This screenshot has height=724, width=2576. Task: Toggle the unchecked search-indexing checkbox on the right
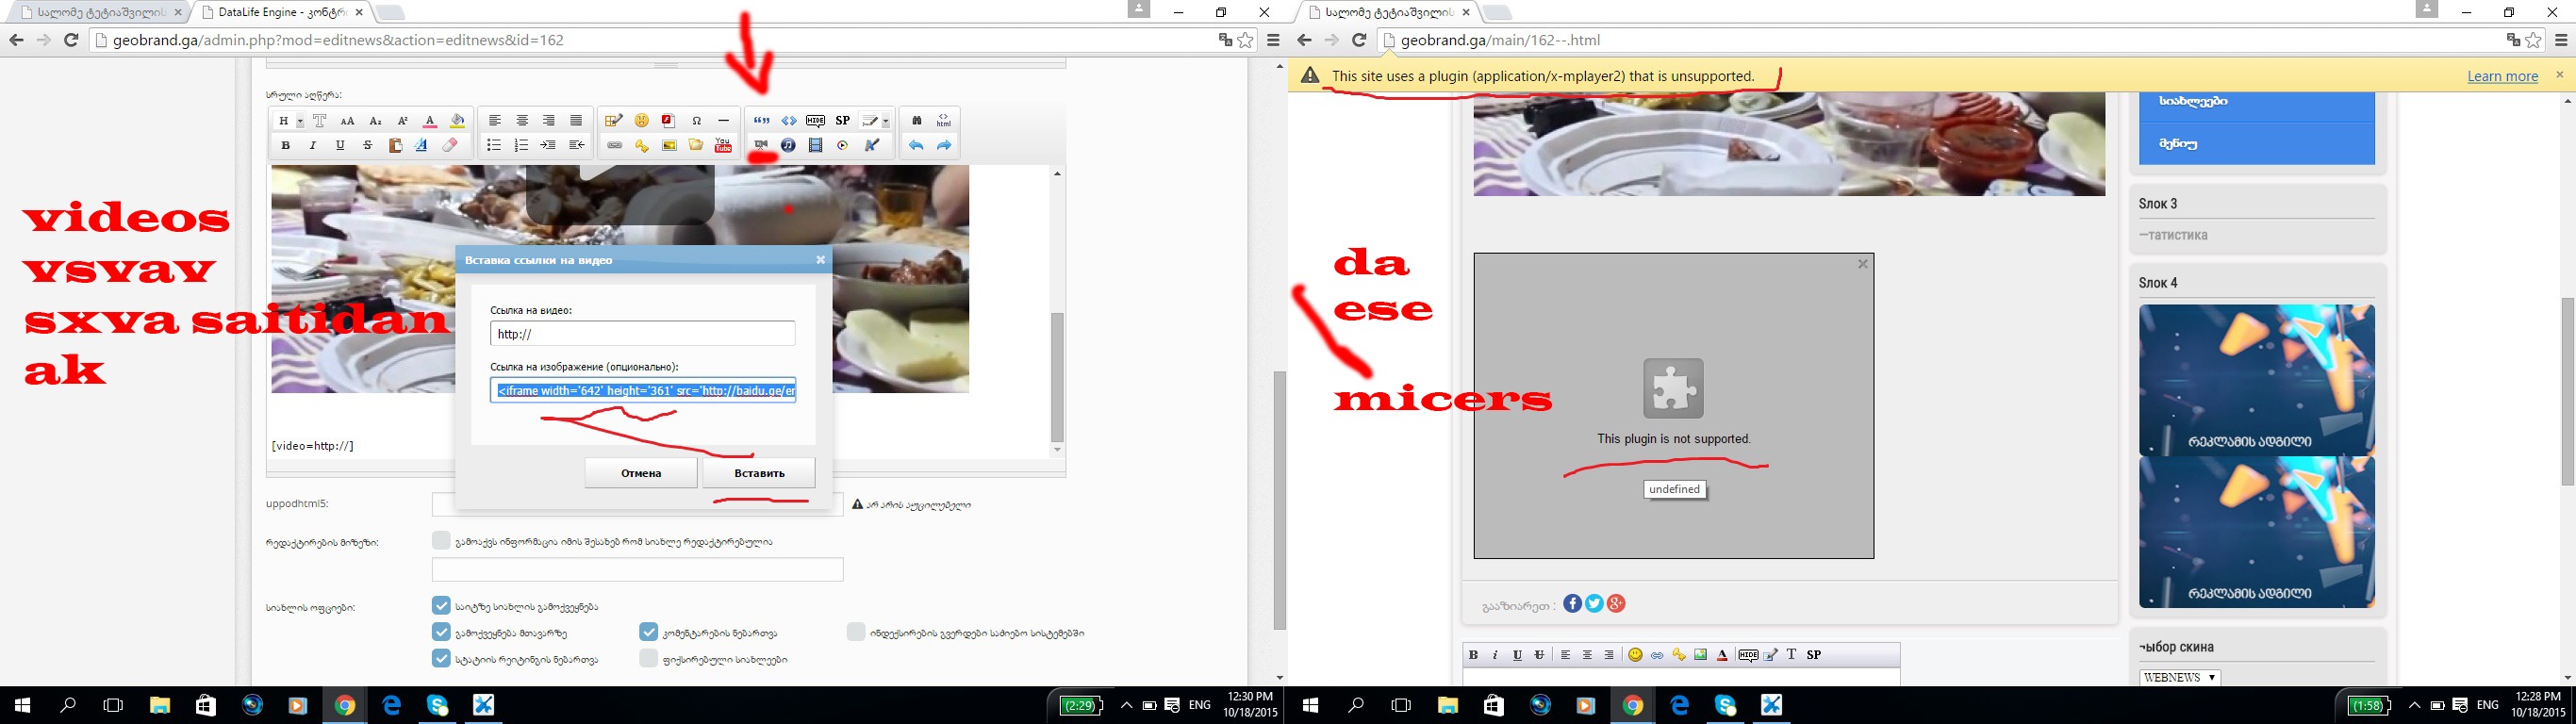coord(856,631)
